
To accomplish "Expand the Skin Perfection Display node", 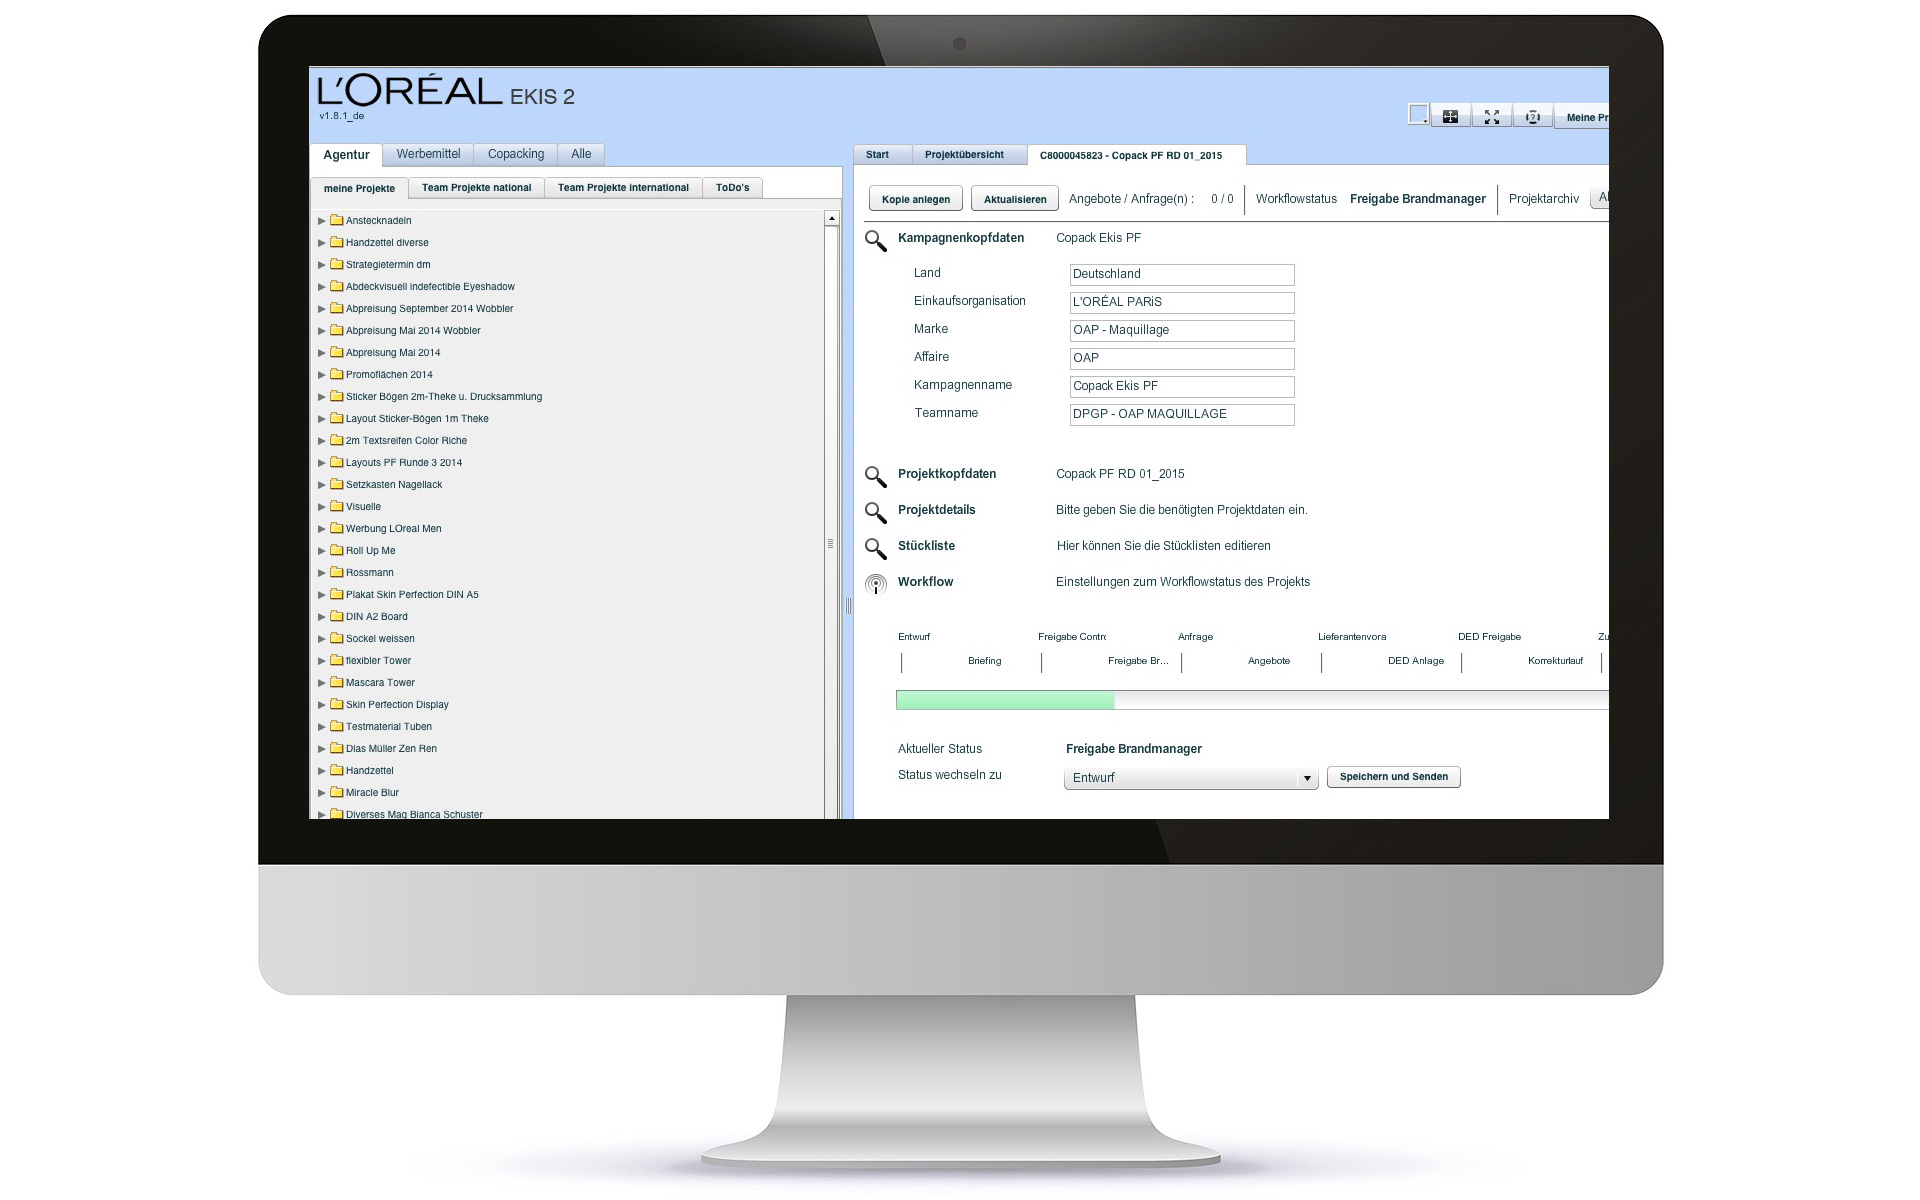I will click(x=322, y=705).
